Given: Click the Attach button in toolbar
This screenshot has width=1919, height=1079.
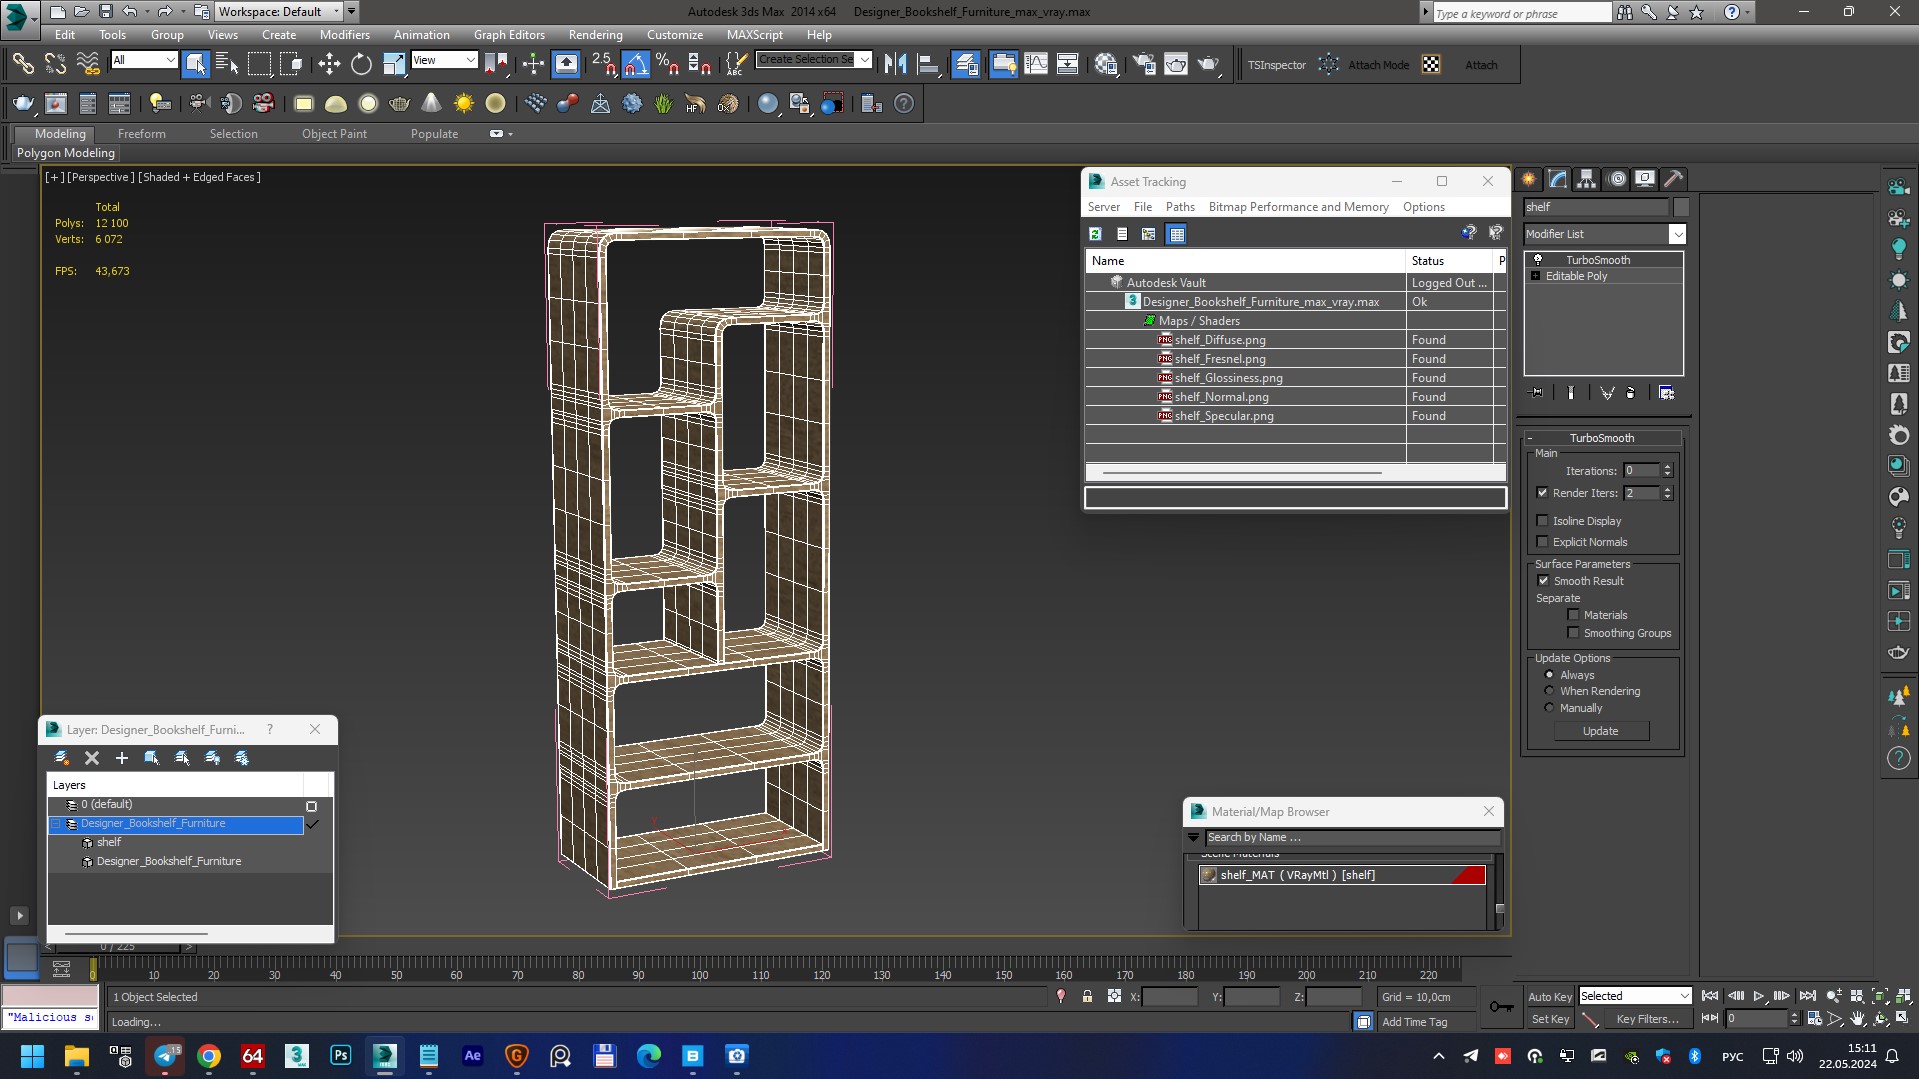Looking at the screenshot, I should pos(1481,65).
